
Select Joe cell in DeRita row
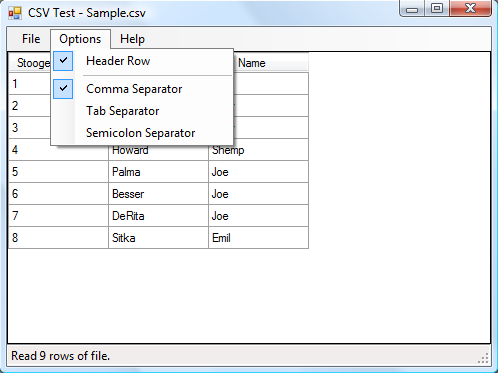(258, 216)
